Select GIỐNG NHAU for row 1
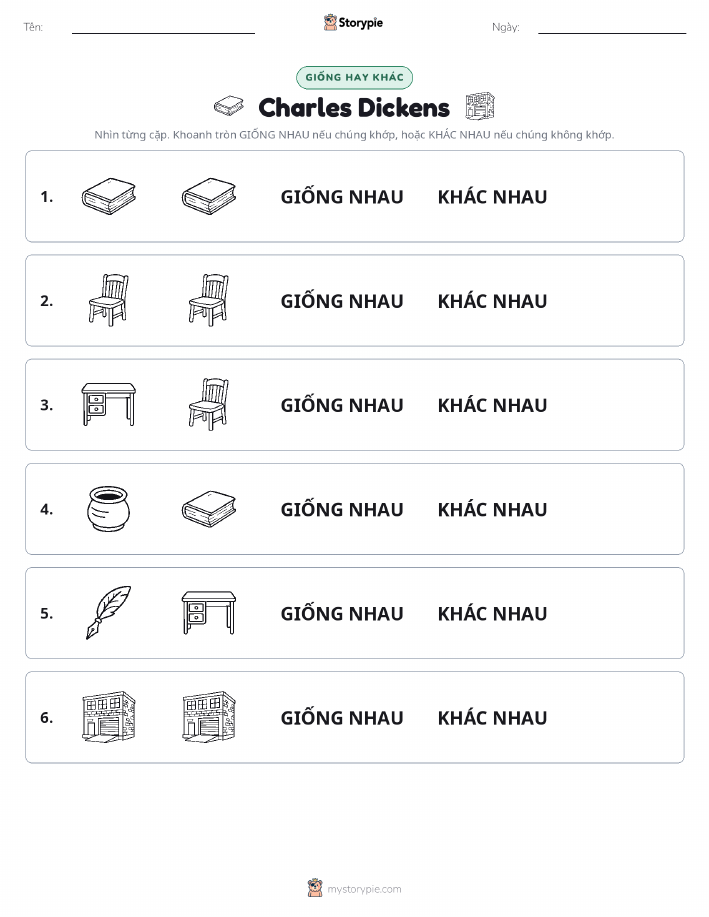This screenshot has height=917, width=709. click(342, 197)
